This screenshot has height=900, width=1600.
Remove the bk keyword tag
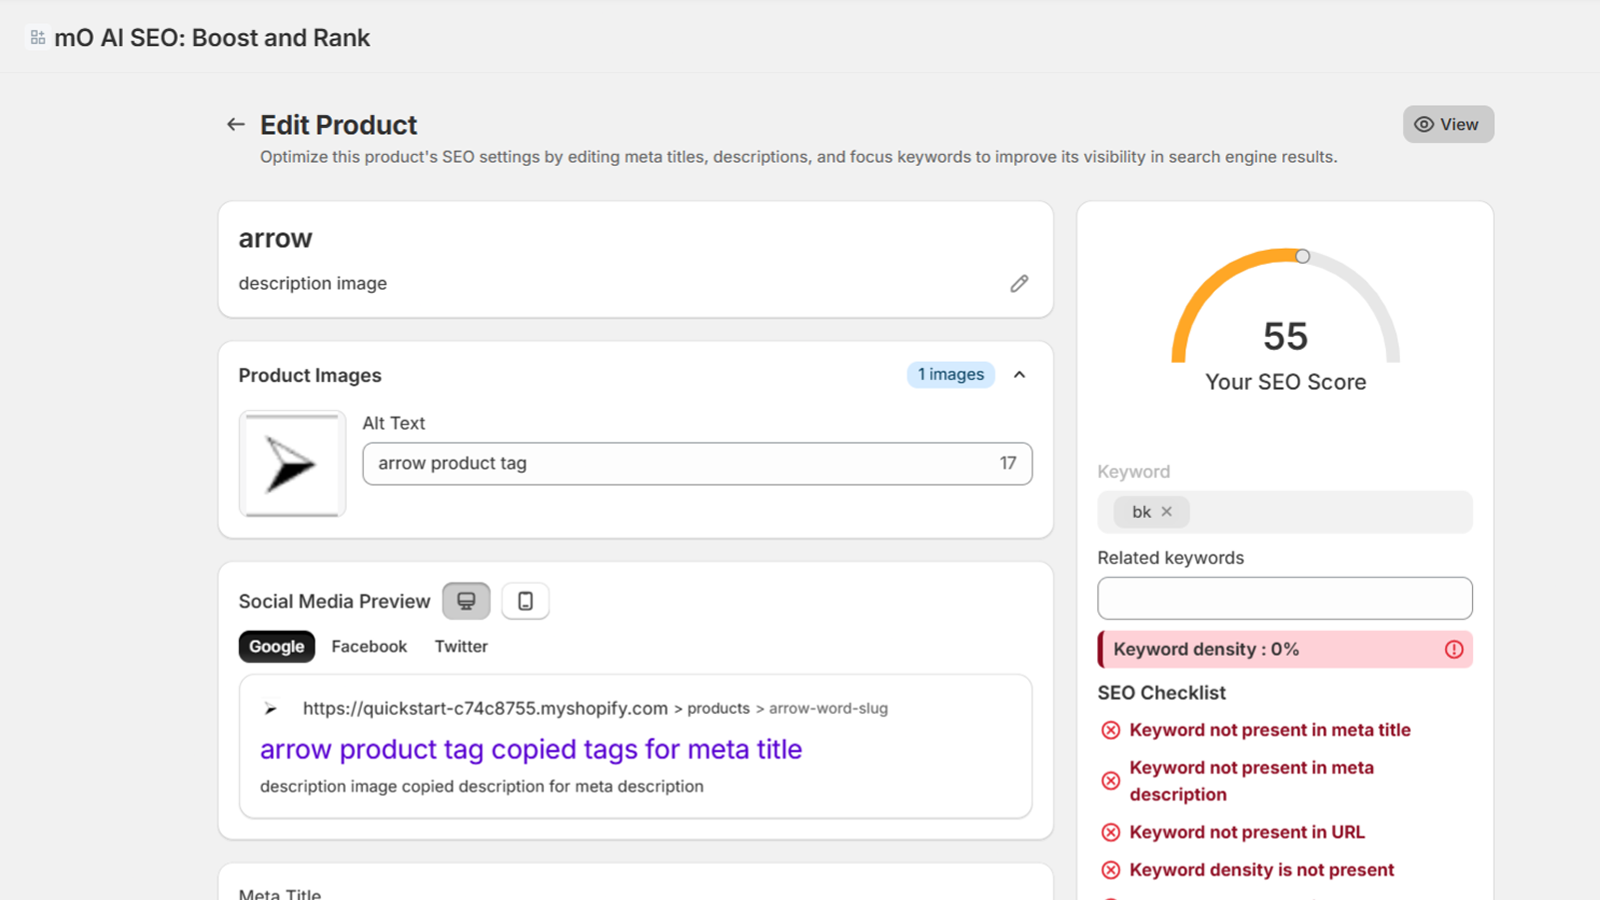pyautogui.click(x=1166, y=512)
